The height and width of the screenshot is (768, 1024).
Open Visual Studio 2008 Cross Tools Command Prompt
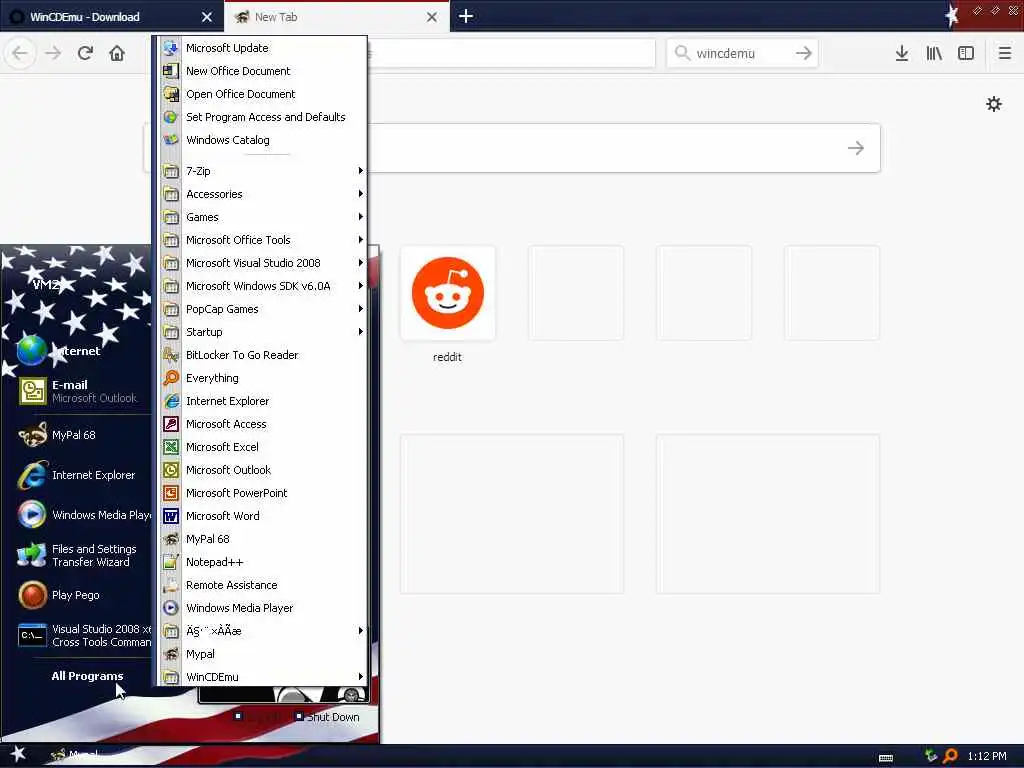[x=82, y=635]
